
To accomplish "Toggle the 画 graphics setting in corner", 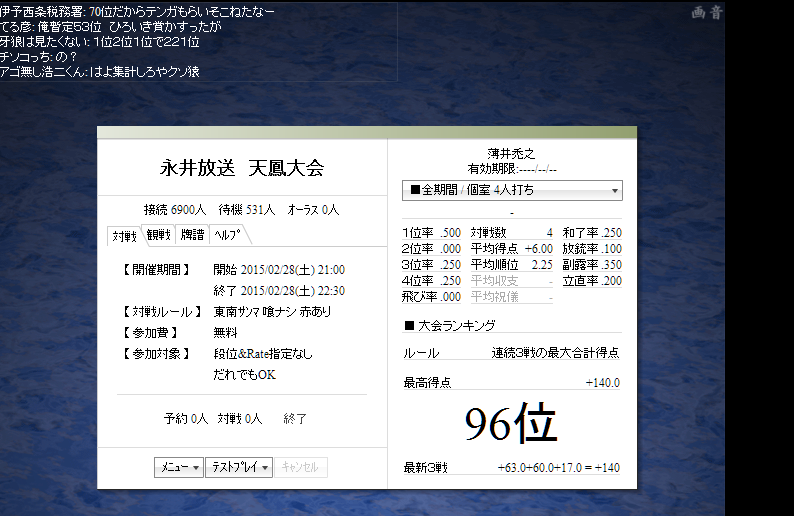I will (698, 12).
